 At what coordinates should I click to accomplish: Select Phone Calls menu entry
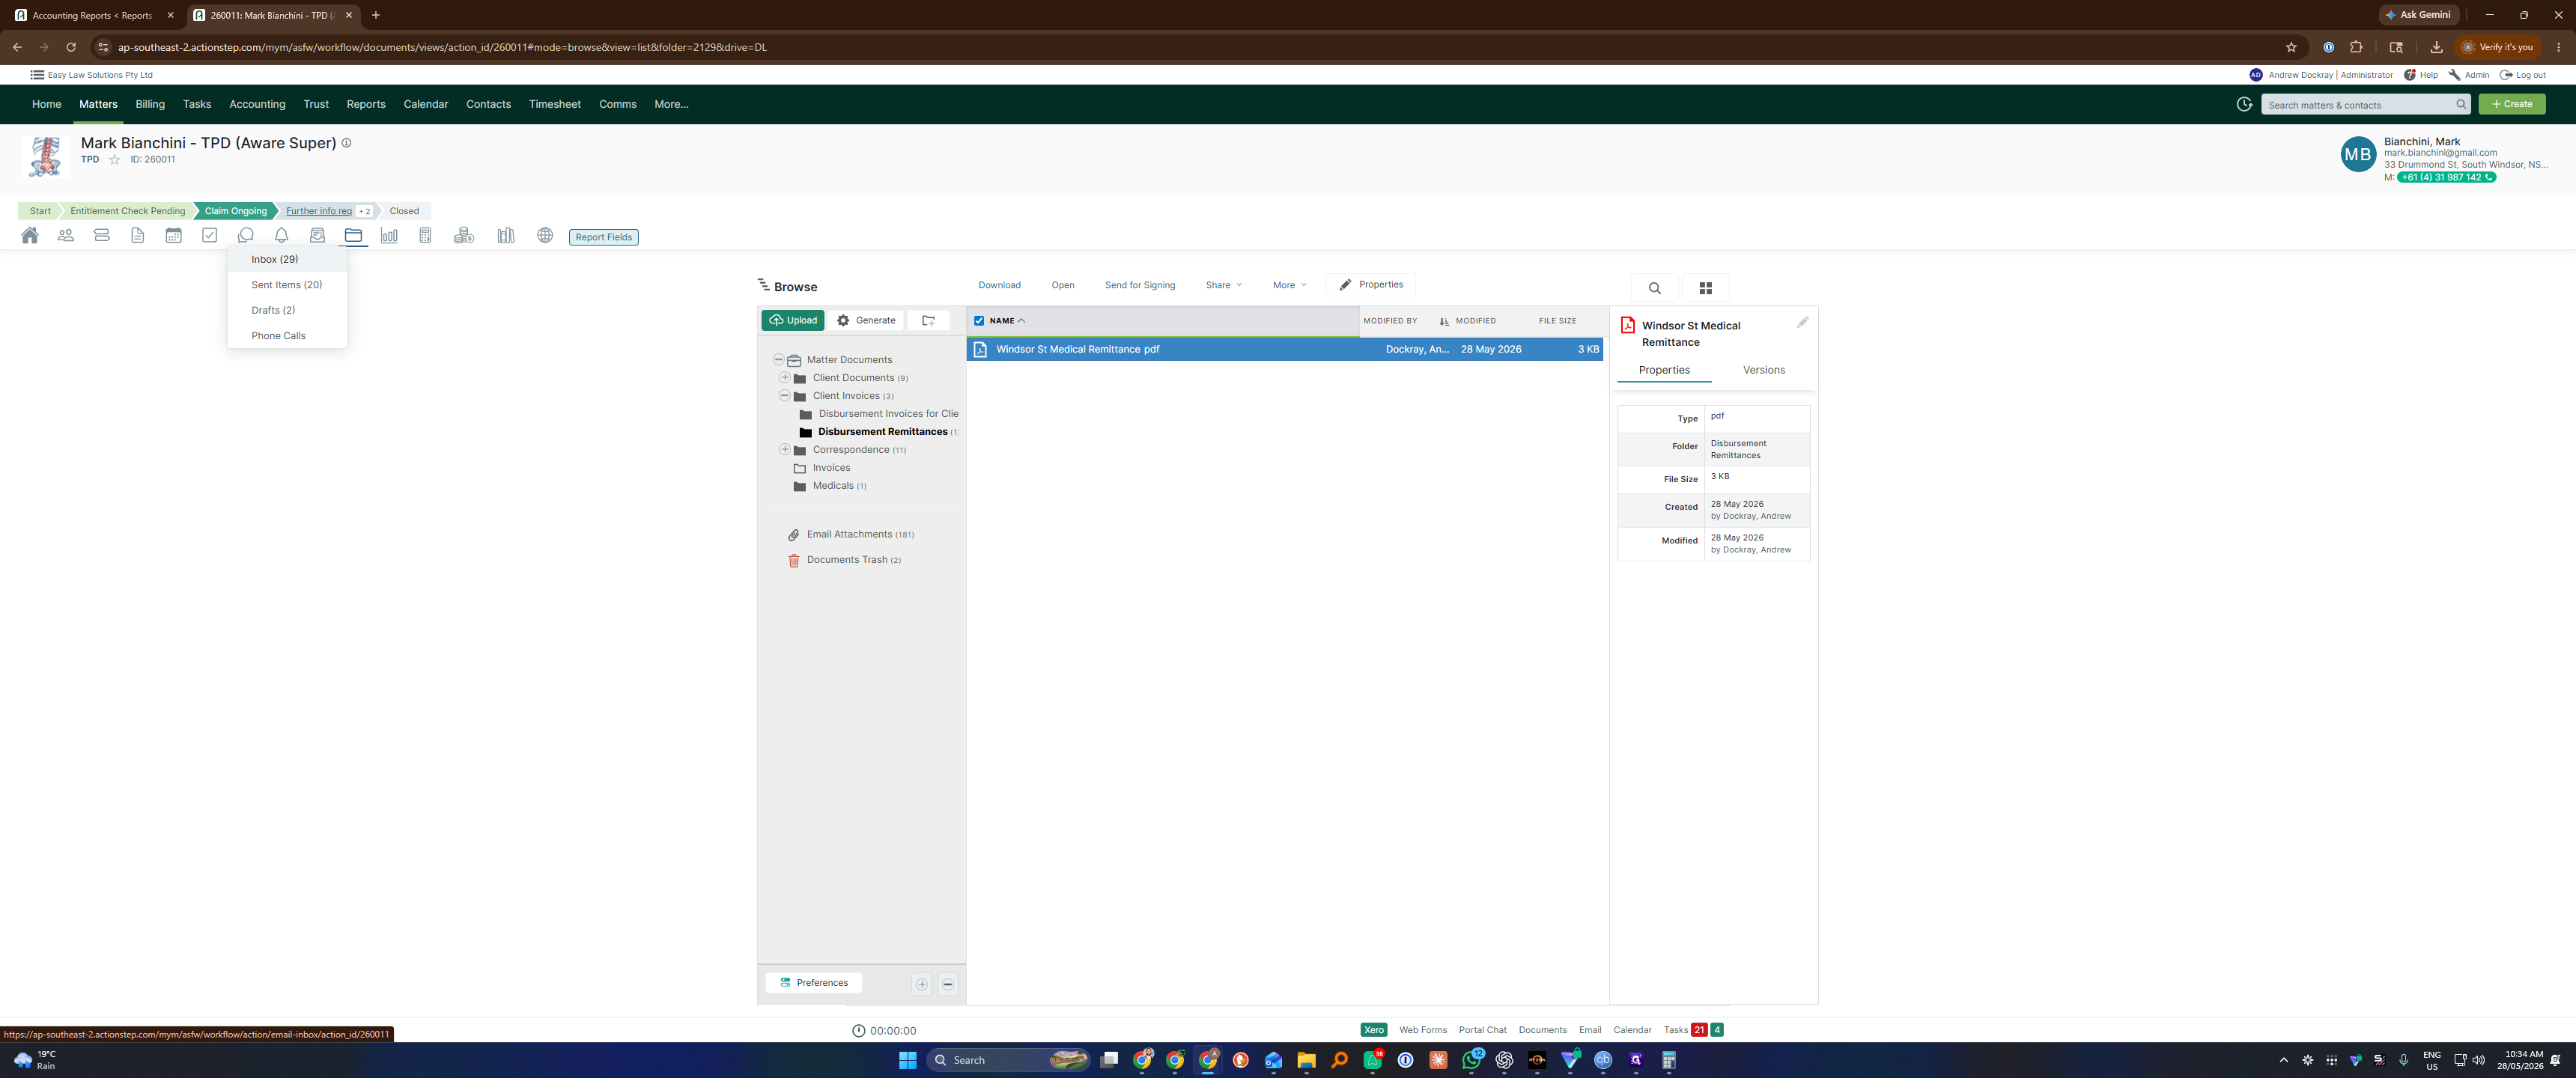[287, 336]
